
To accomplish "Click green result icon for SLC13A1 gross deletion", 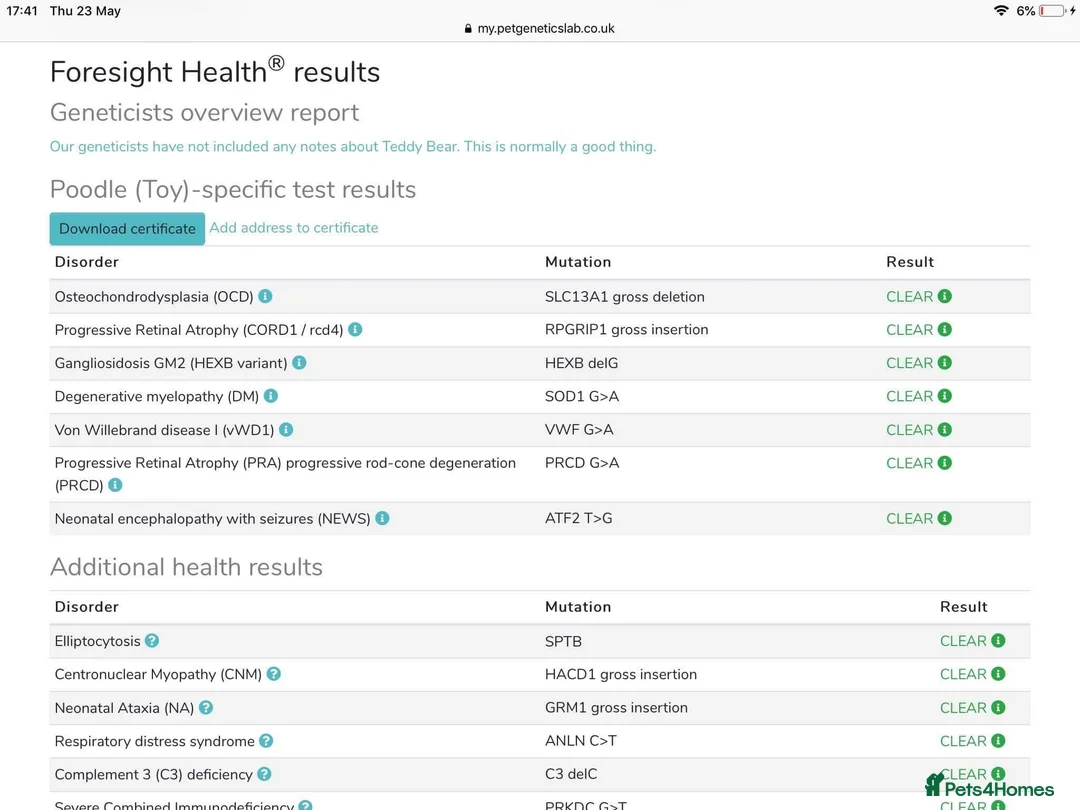I will 945,296.
